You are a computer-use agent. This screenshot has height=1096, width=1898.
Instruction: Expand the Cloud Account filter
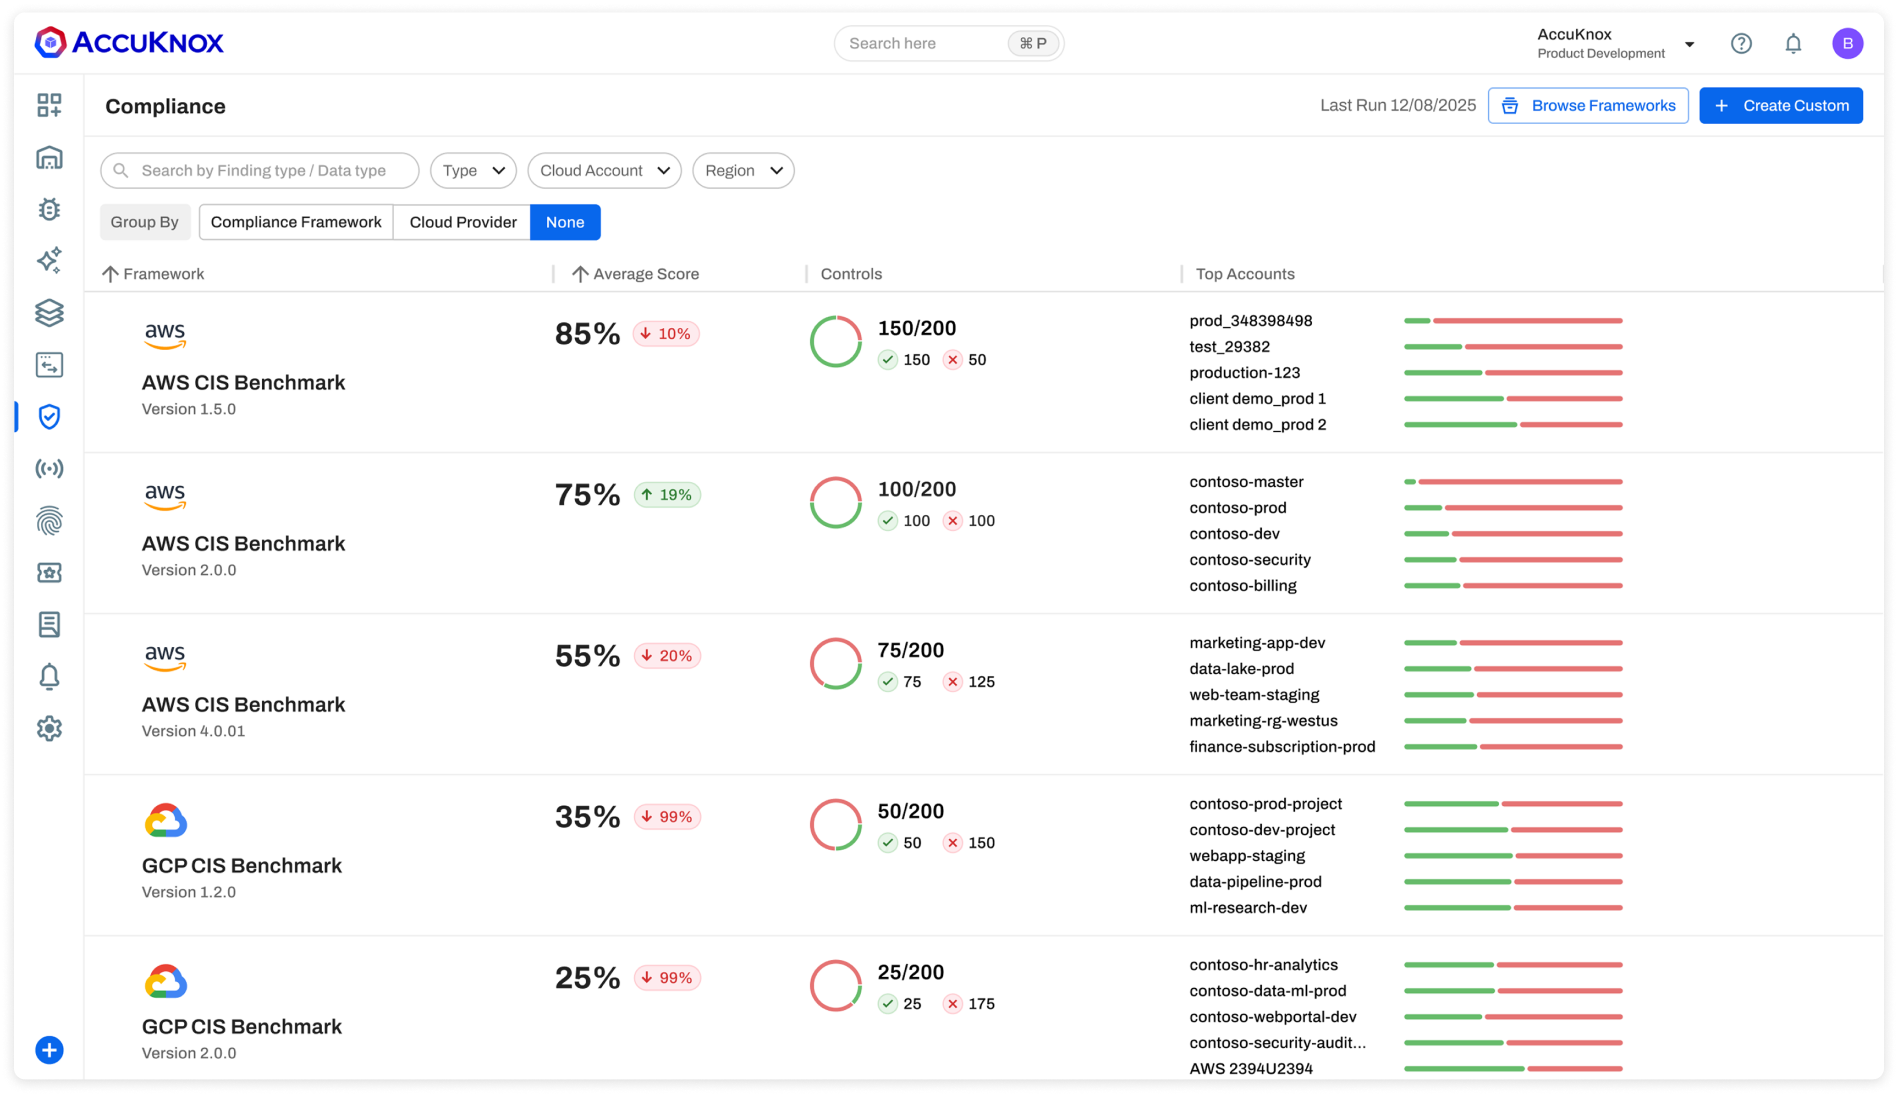pos(604,170)
